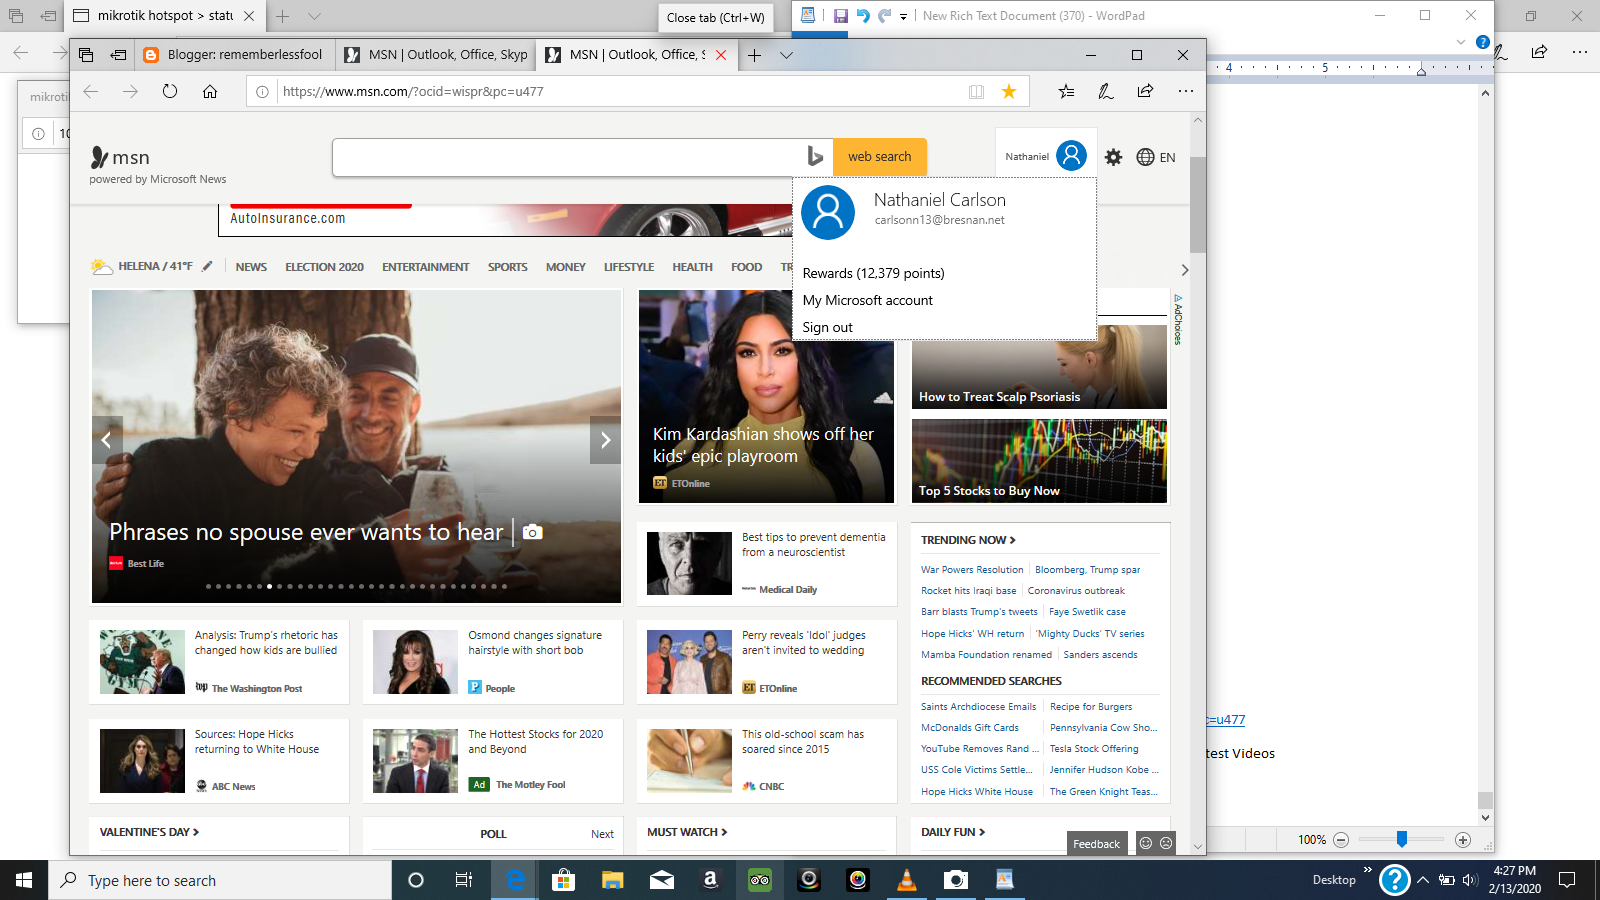The image size is (1600, 900).
Task: Open Microsoft Store from the taskbar
Action: [x=564, y=880]
